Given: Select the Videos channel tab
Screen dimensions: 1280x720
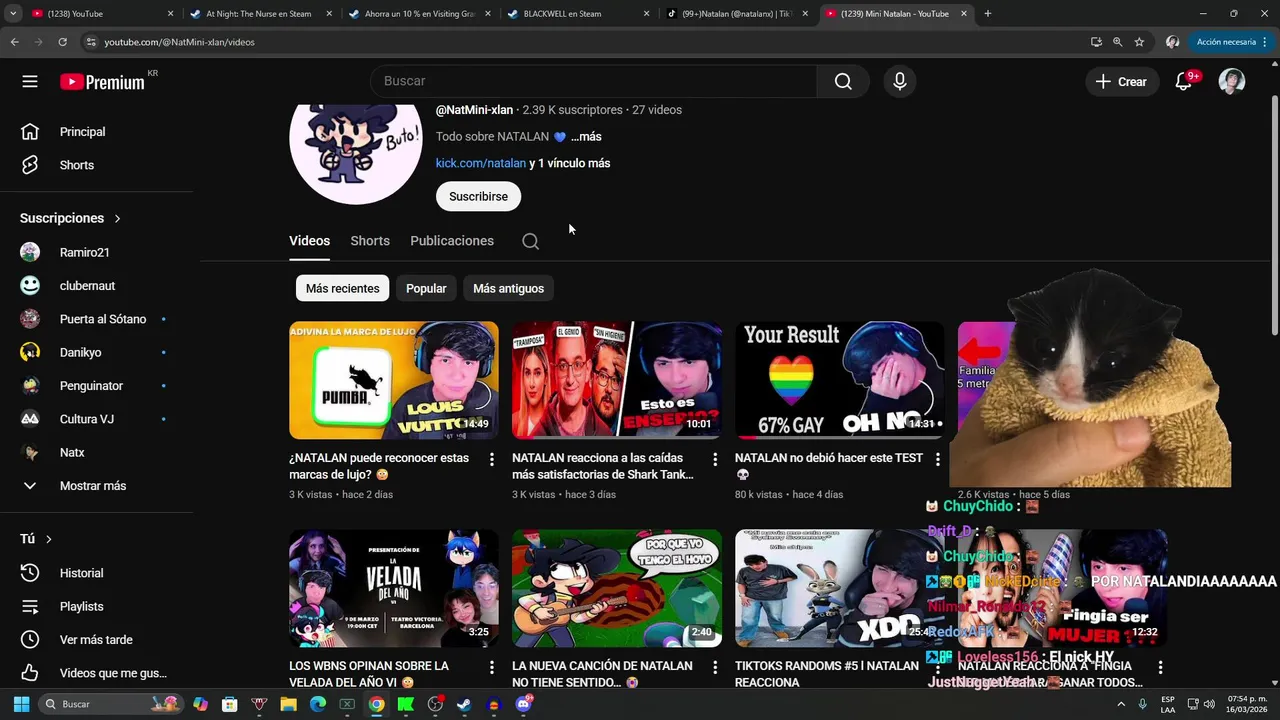Looking at the screenshot, I should 309,241.
